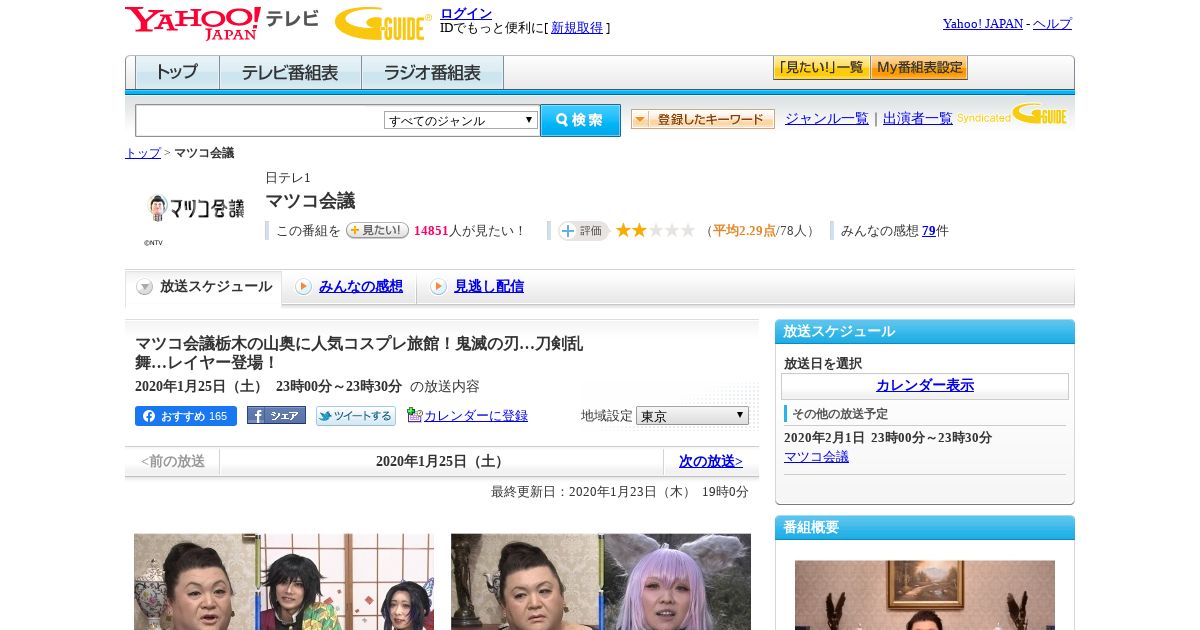
Task: Click the ツイートする Twitter button
Action: click(356, 416)
